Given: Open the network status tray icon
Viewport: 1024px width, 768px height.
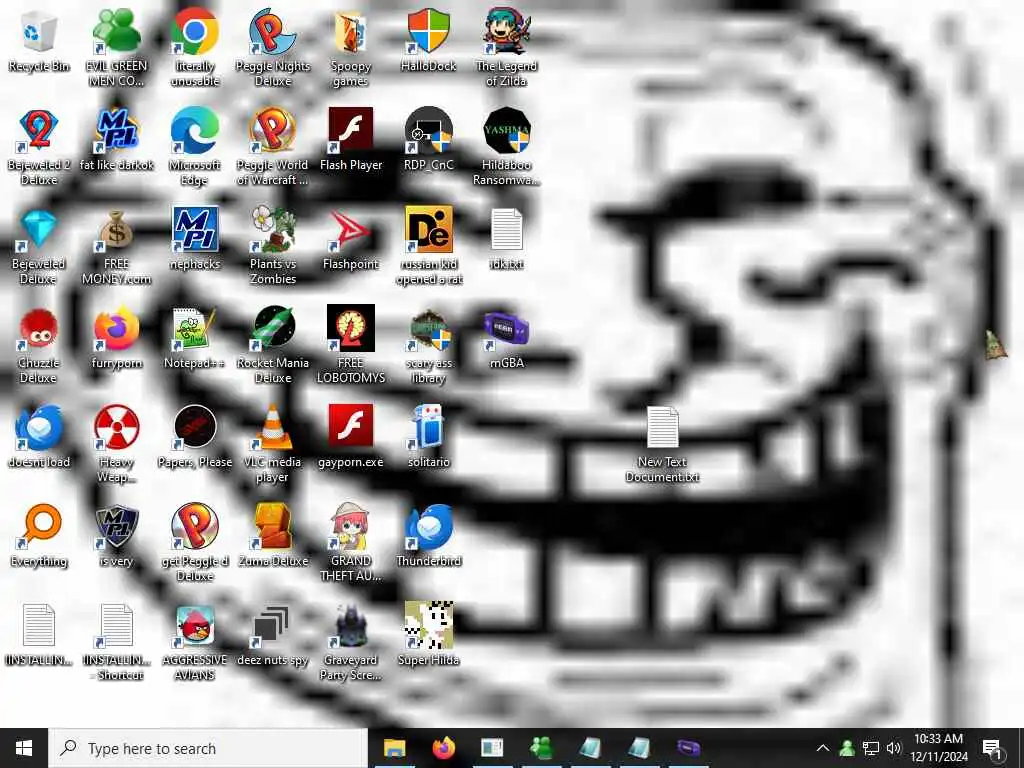Looking at the screenshot, I should [x=871, y=748].
